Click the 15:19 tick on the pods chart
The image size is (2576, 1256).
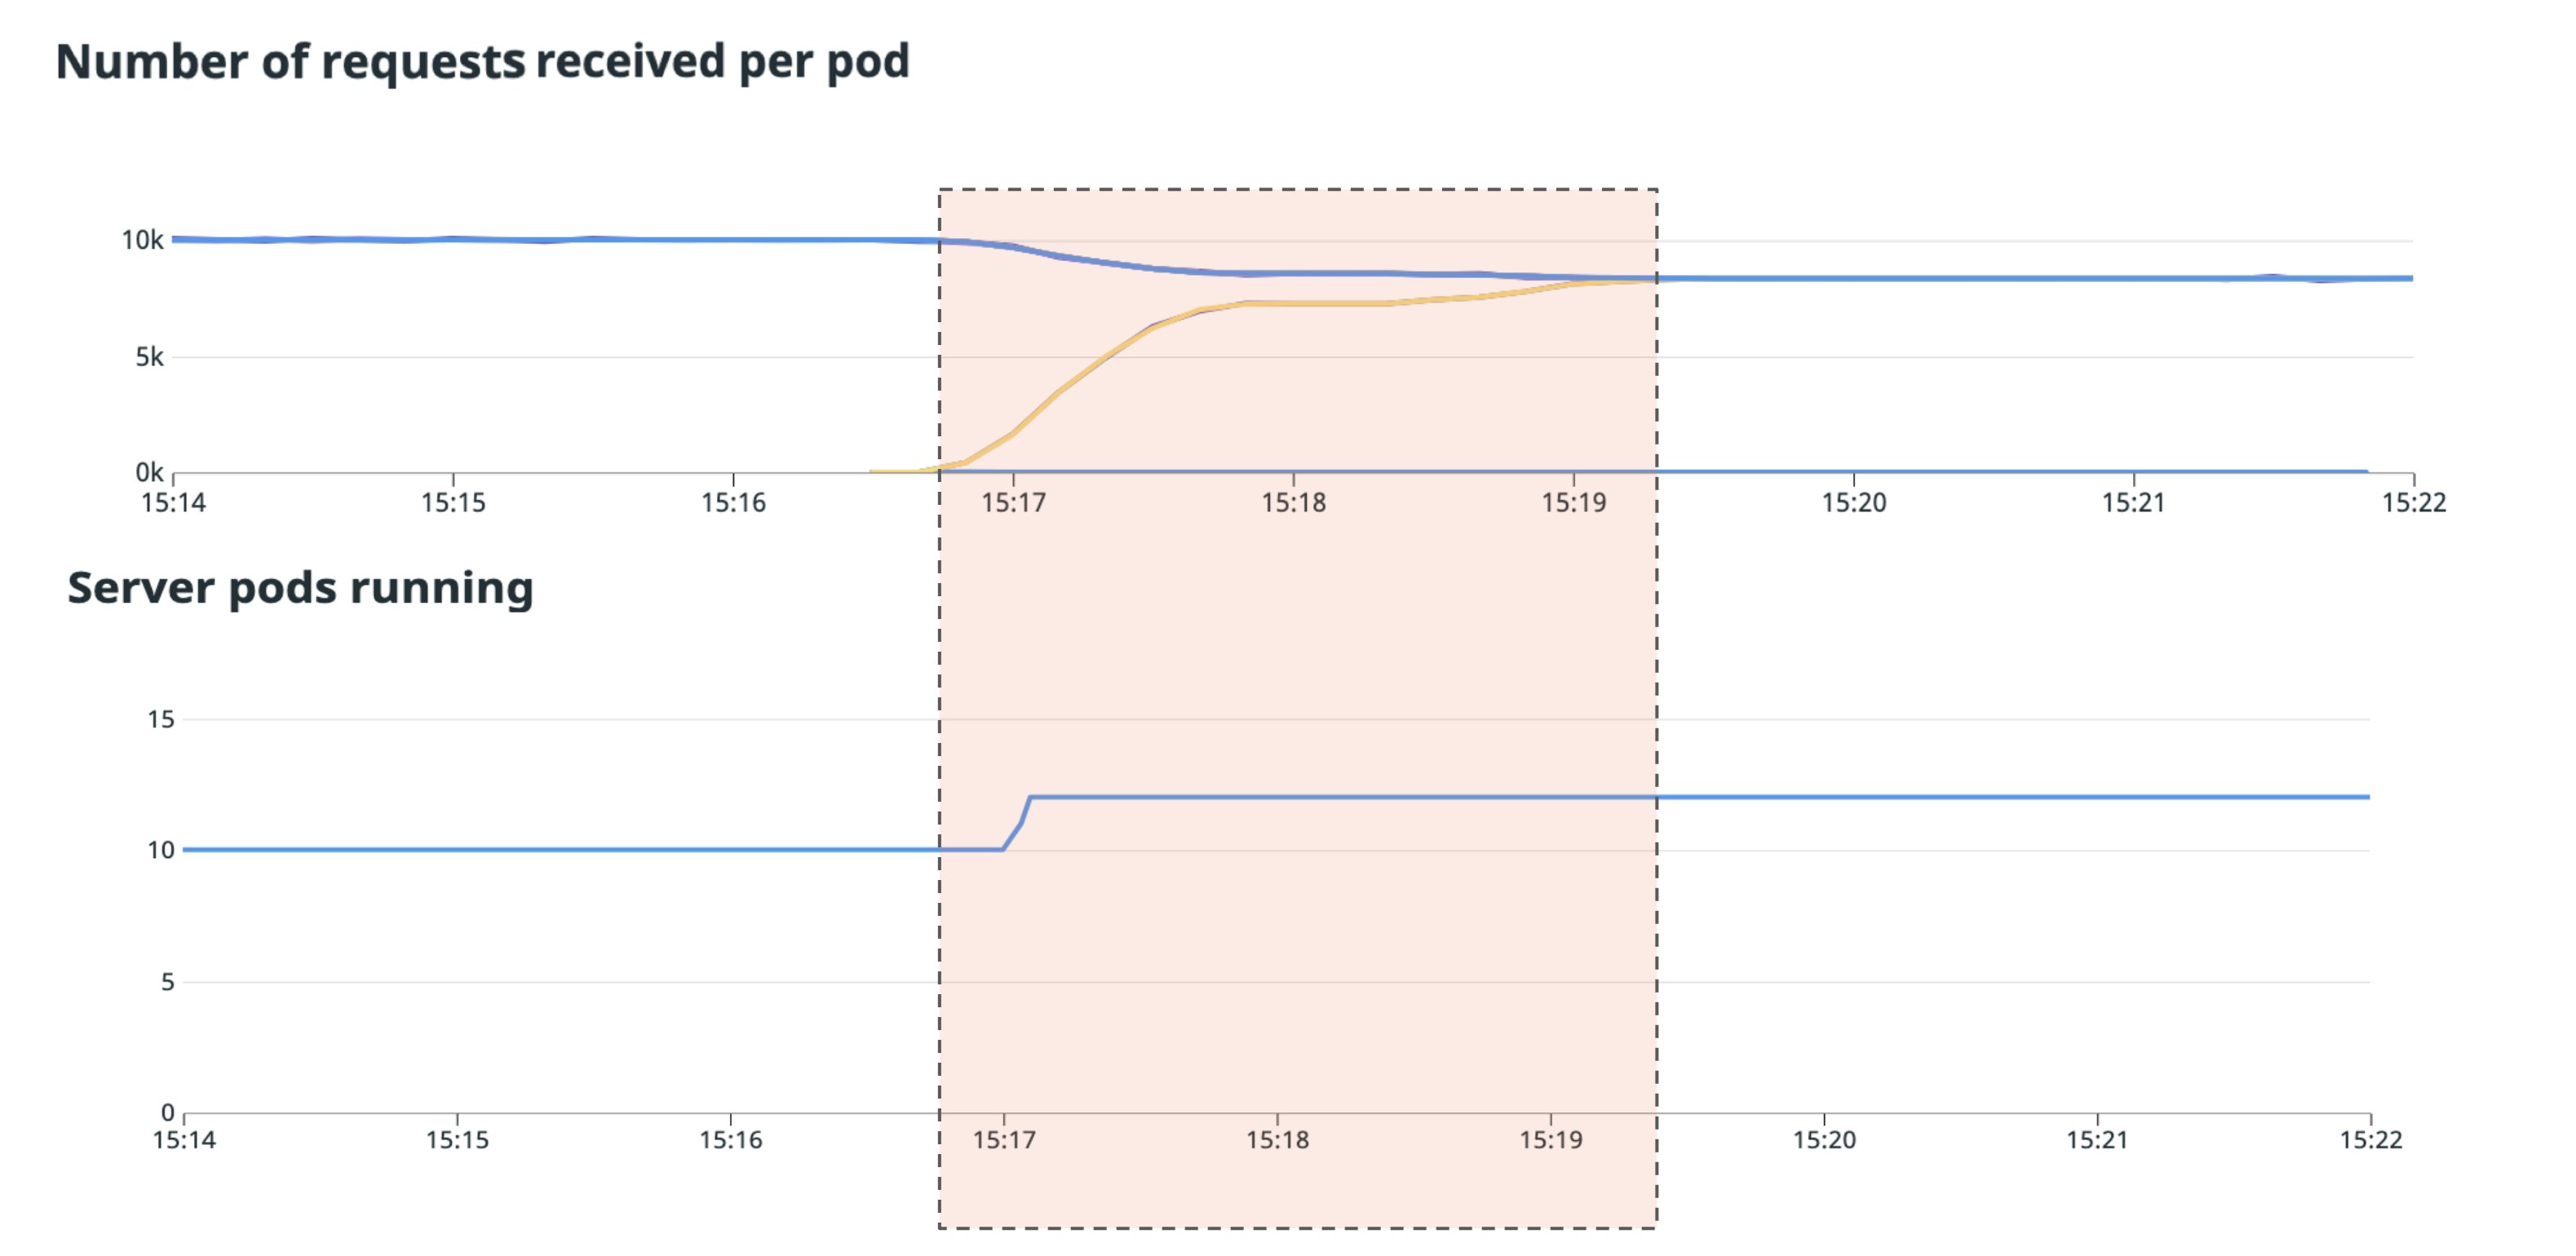click(x=1551, y=1140)
